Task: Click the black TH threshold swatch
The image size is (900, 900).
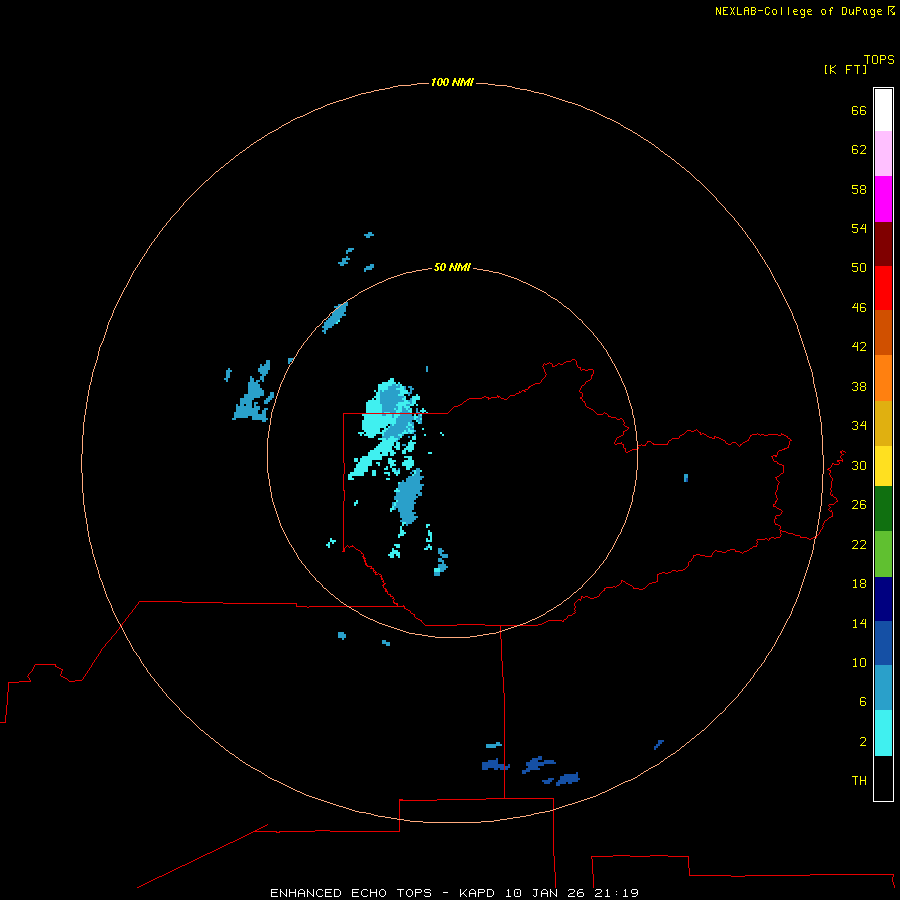Action: [x=883, y=778]
